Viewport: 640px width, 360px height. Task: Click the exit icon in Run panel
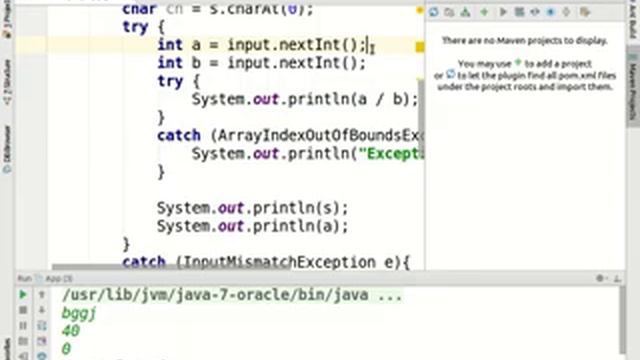23,356
